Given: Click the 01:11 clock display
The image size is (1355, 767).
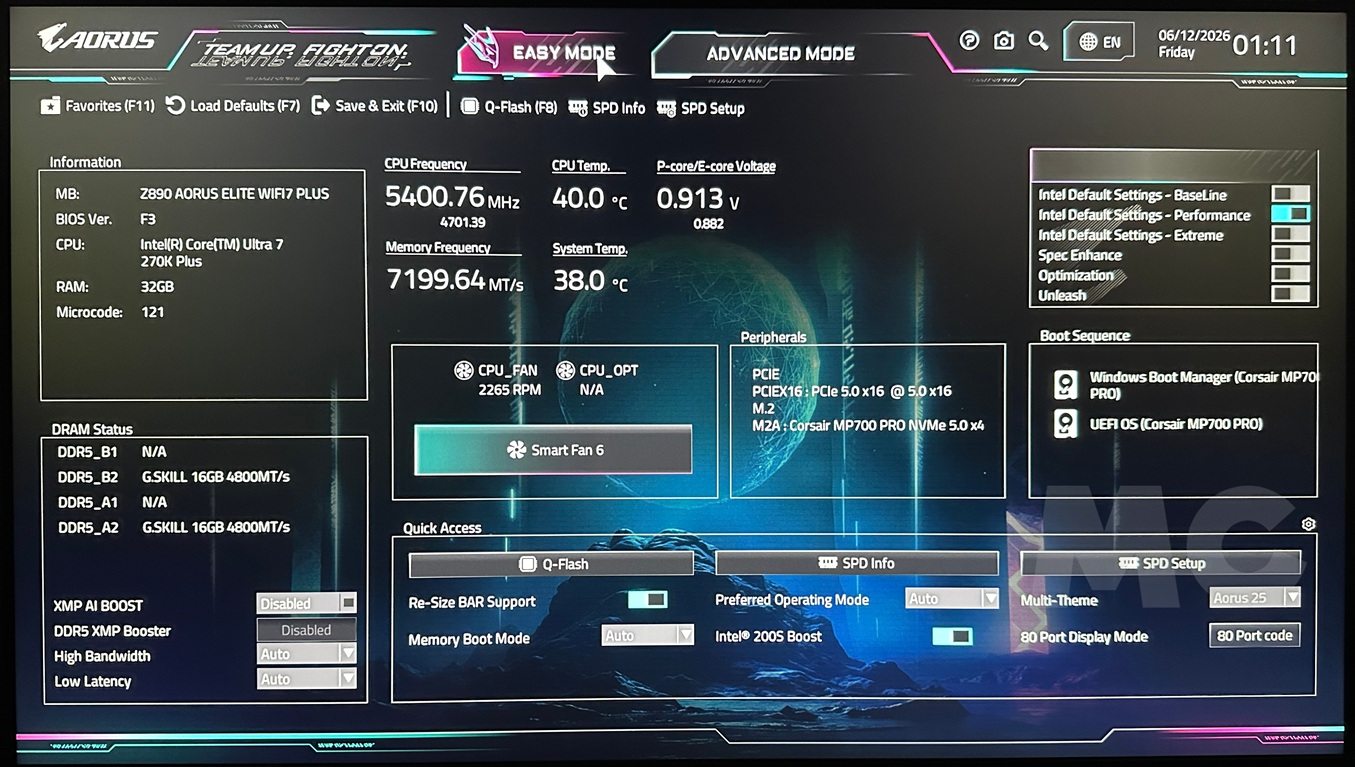Looking at the screenshot, I should (1265, 45).
